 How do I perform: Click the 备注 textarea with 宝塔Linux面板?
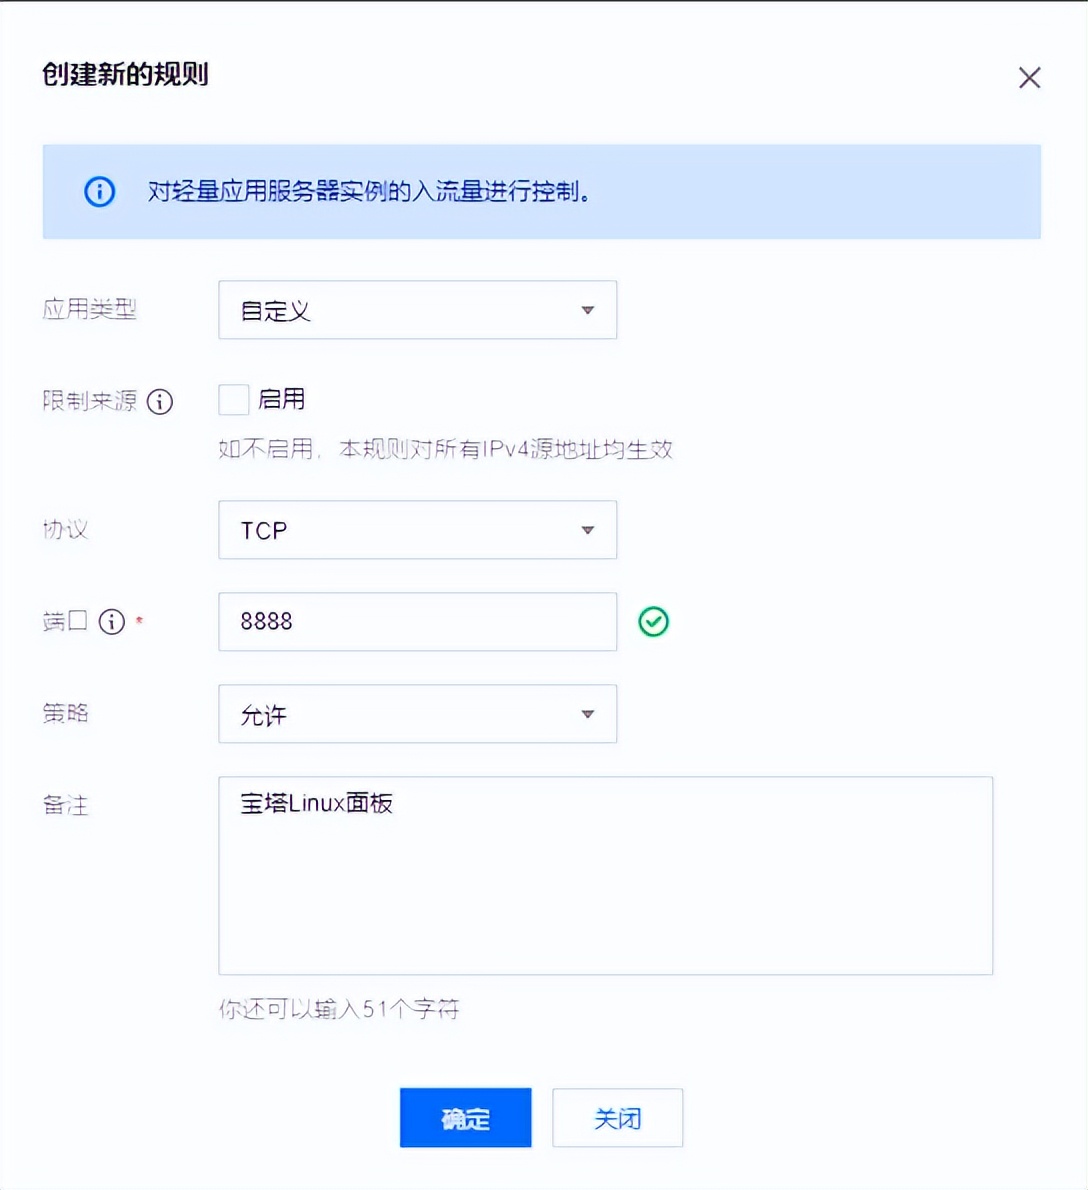point(605,875)
